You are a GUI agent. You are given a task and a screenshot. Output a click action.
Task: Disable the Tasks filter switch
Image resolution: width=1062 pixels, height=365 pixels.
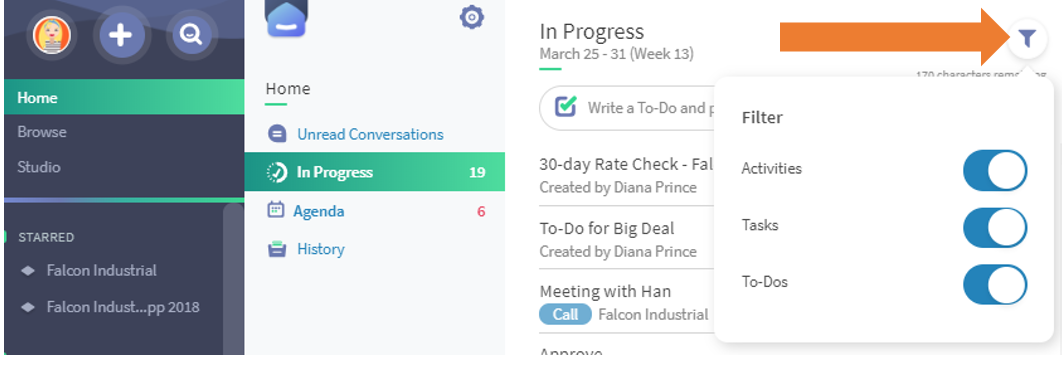point(995,227)
